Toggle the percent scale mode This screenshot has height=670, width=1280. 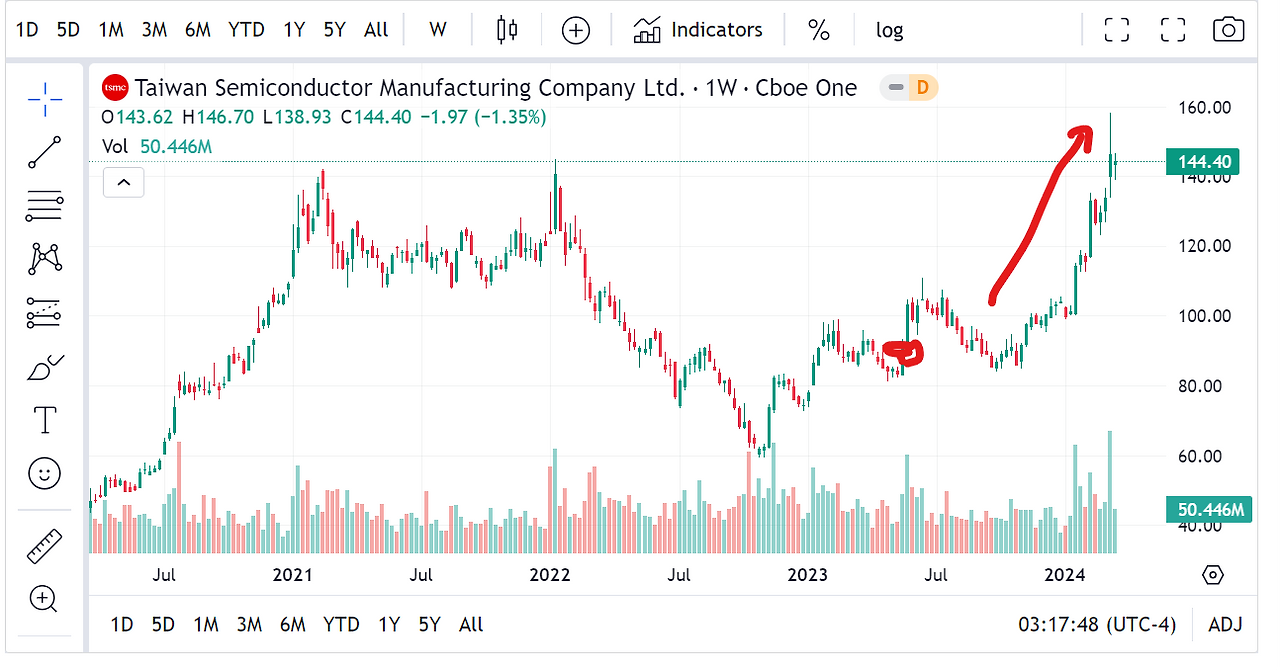pyautogui.click(x=819, y=30)
